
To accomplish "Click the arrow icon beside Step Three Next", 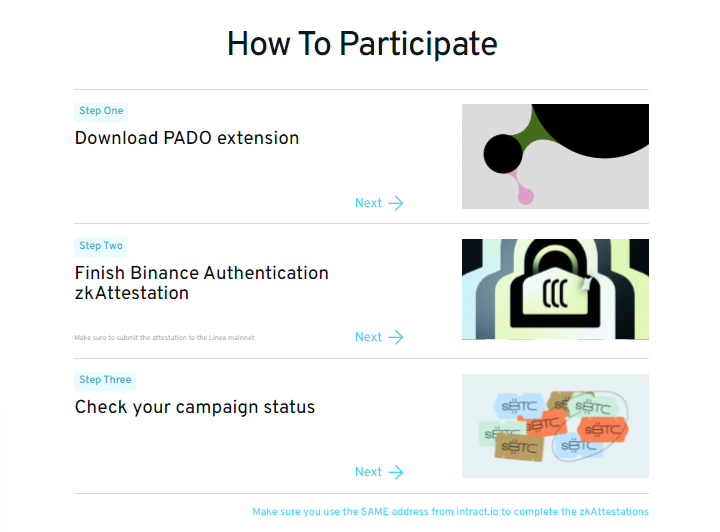I will click(395, 472).
